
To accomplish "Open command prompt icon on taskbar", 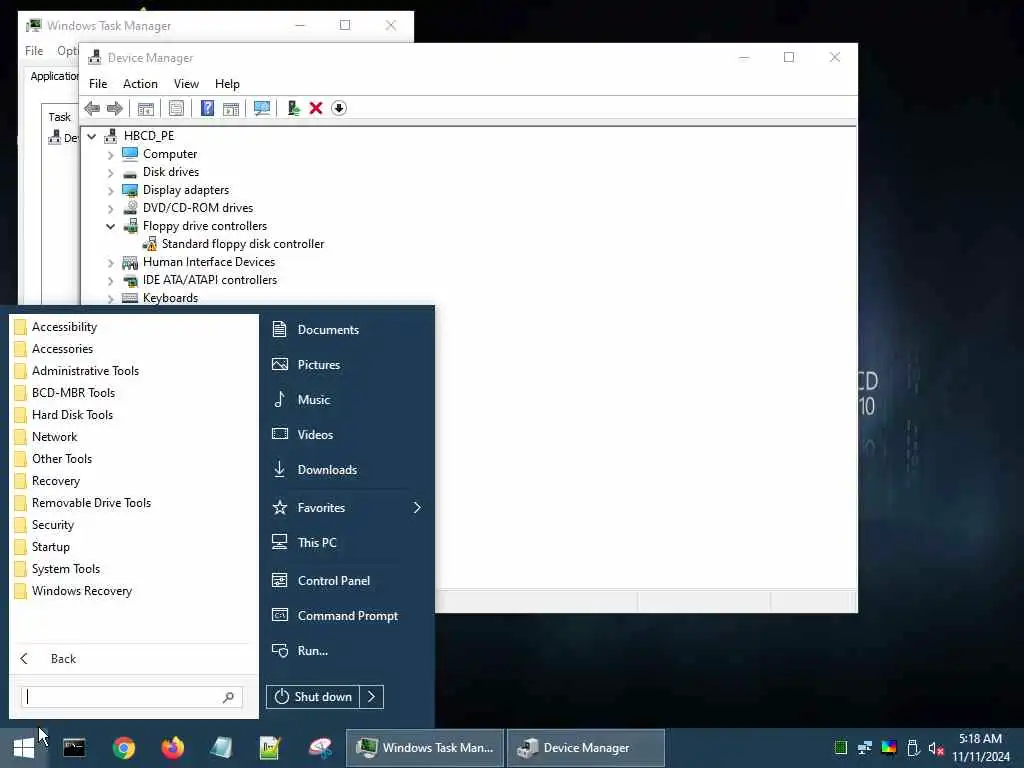I will 74,748.
